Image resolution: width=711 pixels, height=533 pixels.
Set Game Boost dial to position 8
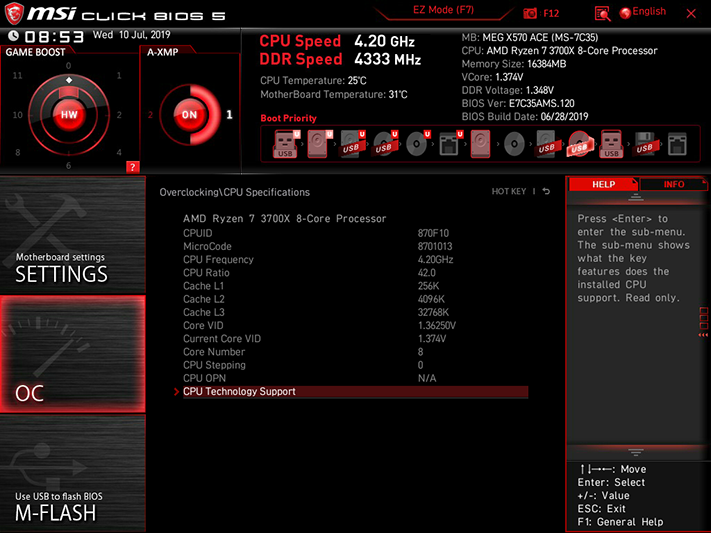pyautogui.click(x=18, y=152)
